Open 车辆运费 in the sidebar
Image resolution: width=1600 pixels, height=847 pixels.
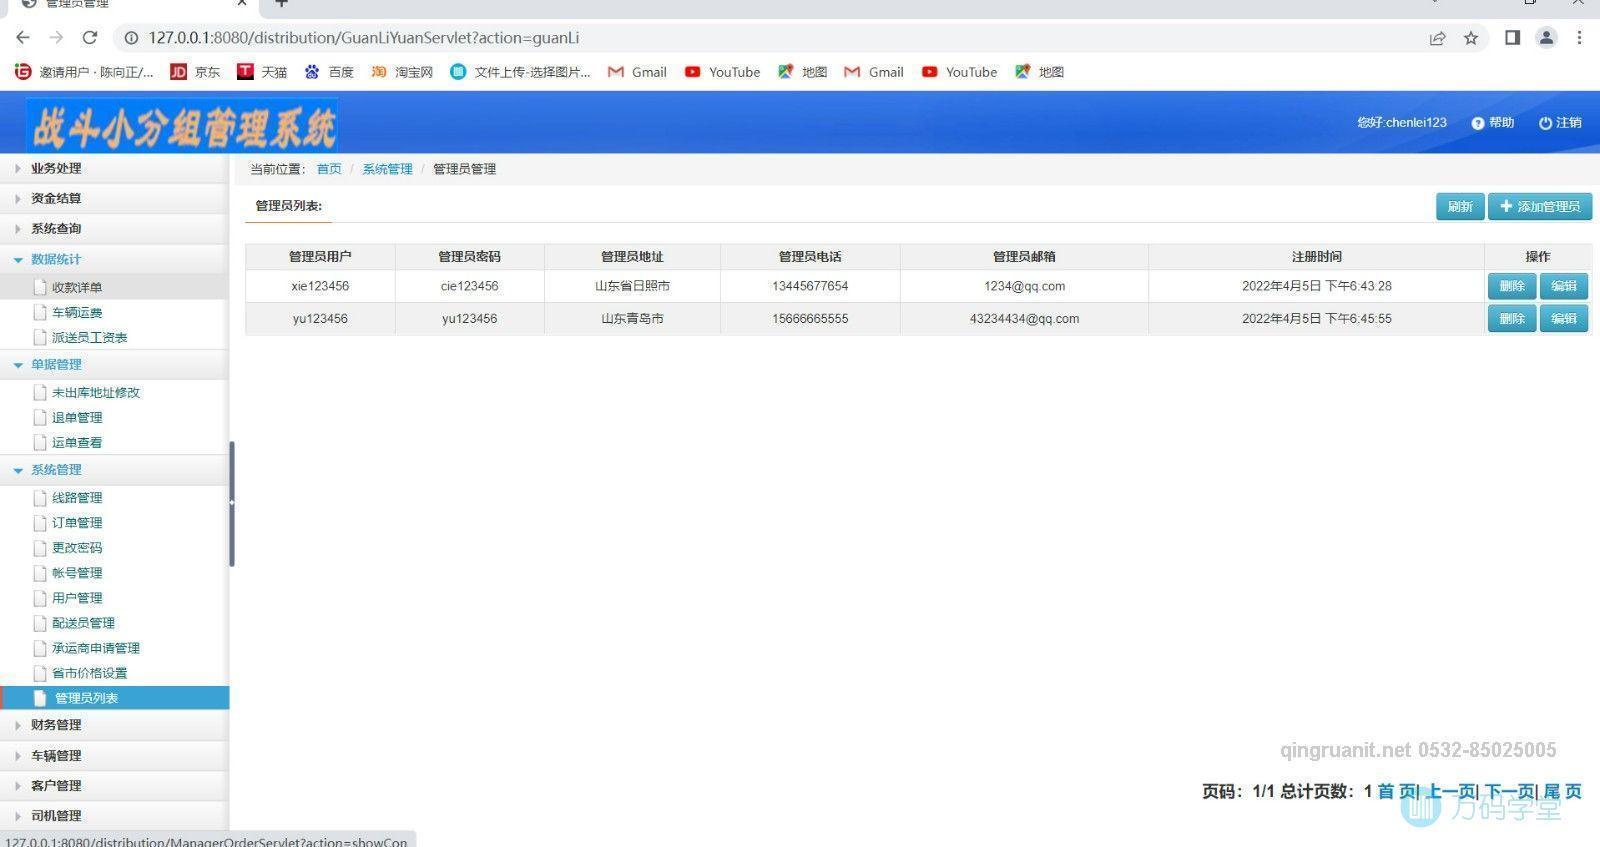point(77,312)
